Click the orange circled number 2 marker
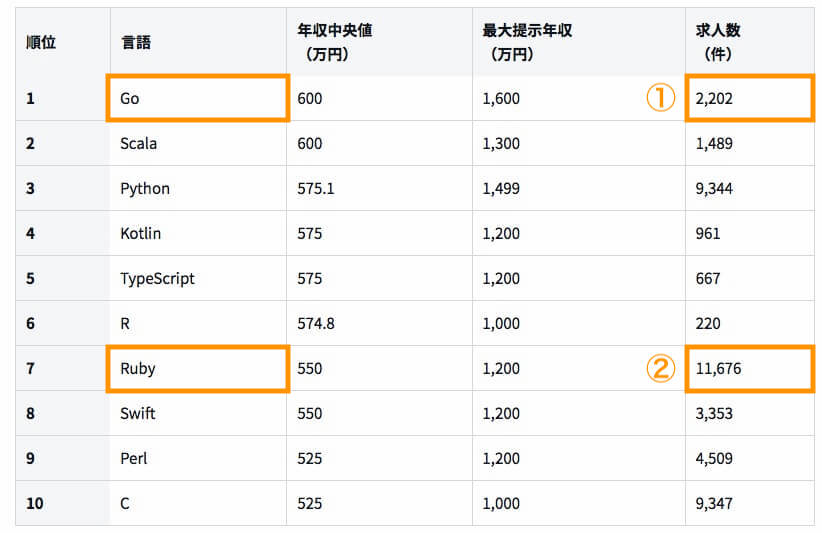The height and width of the screenshot is (533, 822). pos(660,368)
